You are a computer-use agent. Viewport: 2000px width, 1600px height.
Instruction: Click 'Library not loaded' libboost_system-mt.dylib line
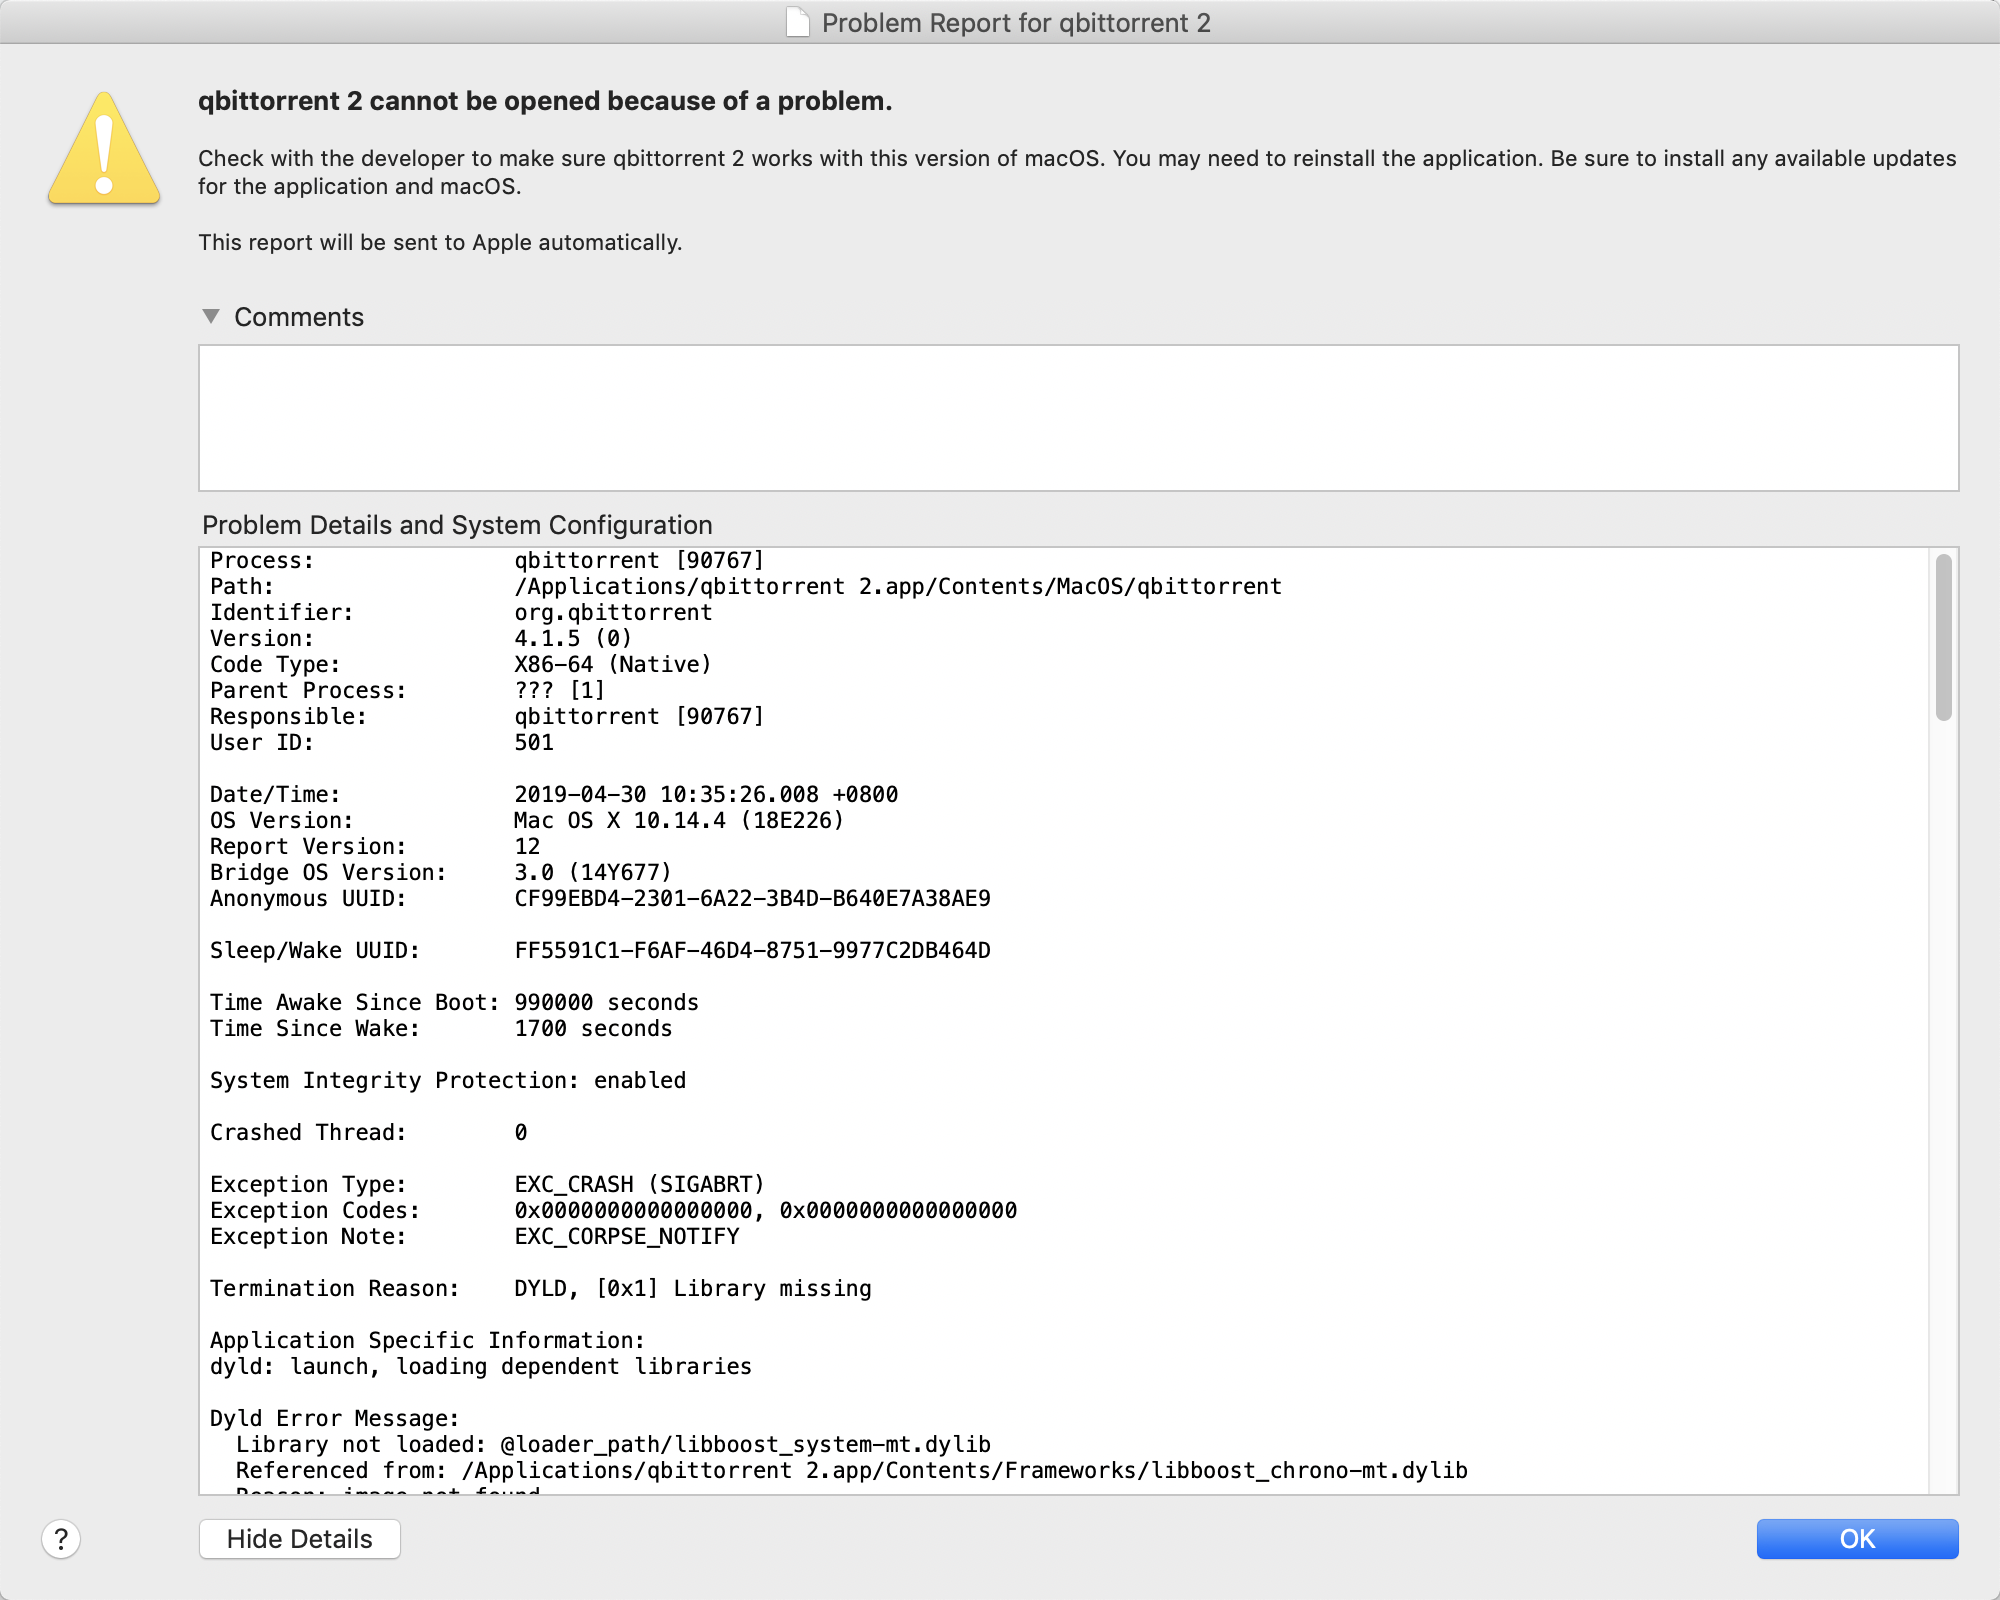tap(613, 1444)
